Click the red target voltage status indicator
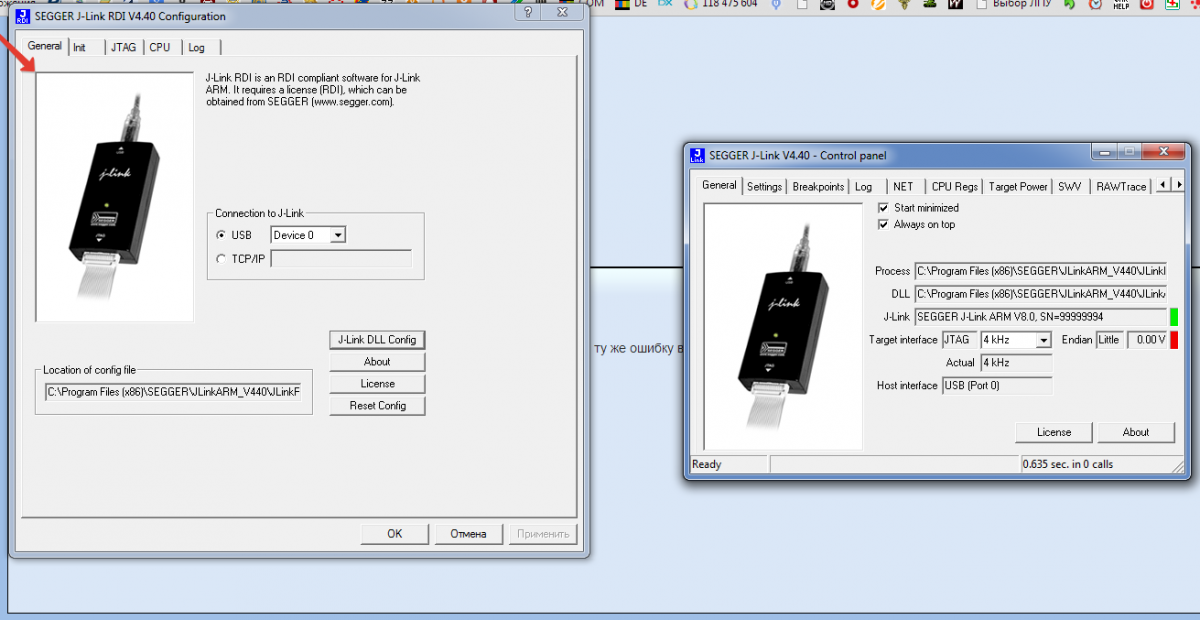 1174,340
